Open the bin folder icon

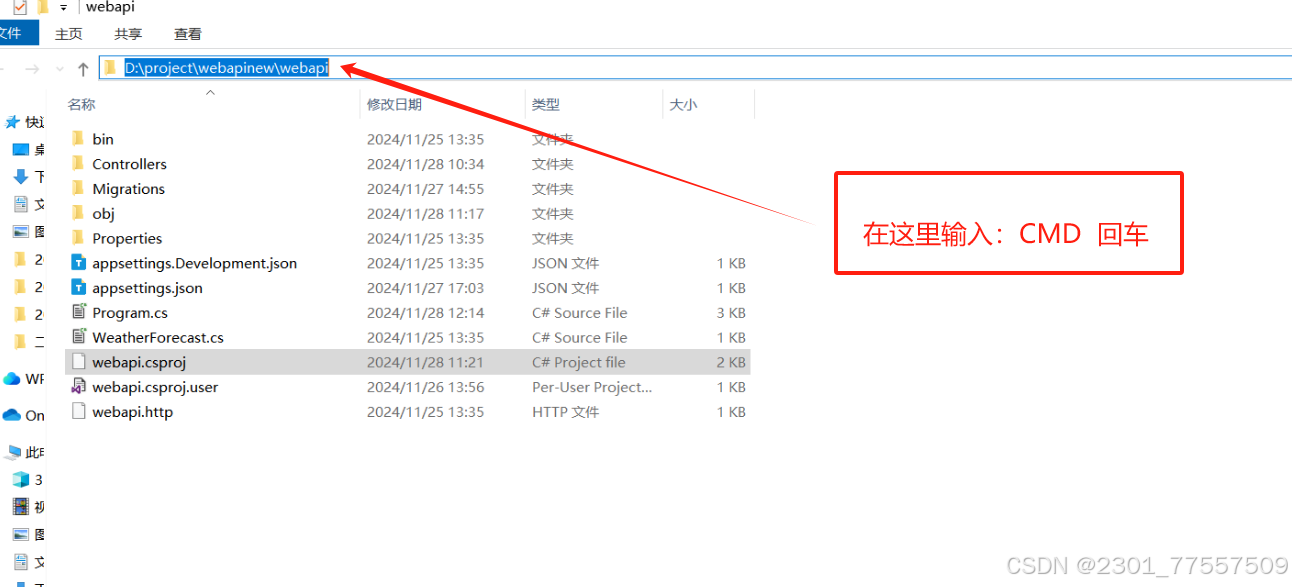(x=78, y=138)
